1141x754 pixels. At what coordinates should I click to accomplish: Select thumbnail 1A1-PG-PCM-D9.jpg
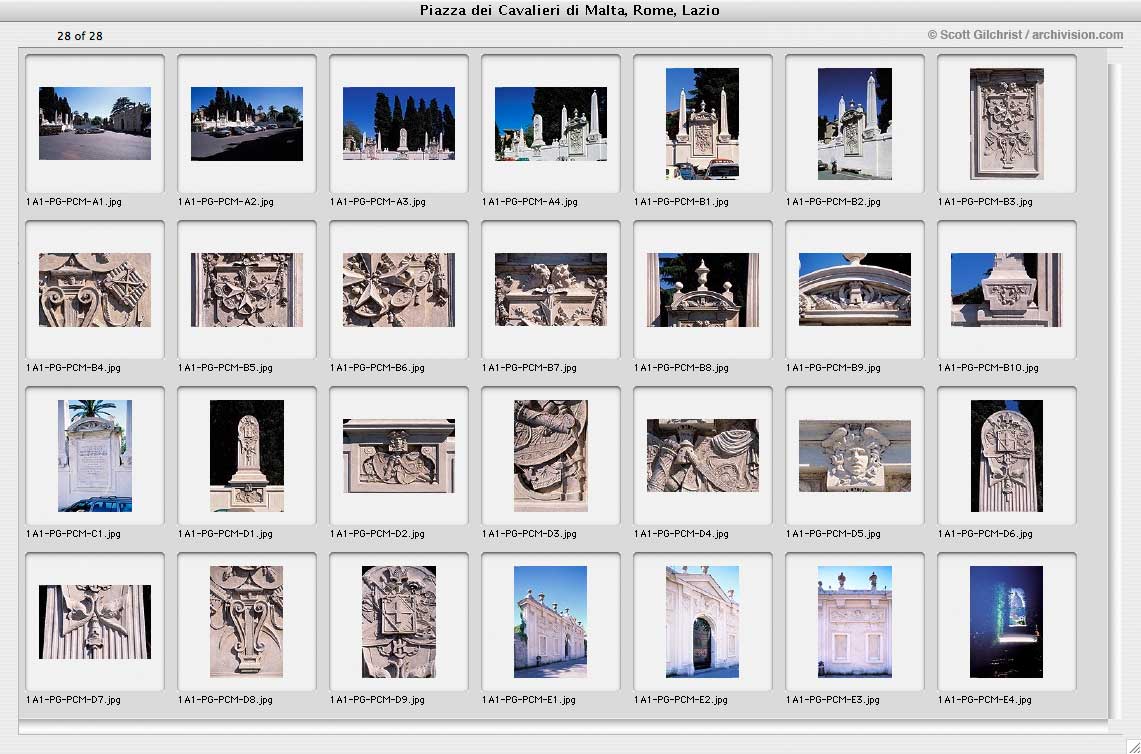pos(399,622)
